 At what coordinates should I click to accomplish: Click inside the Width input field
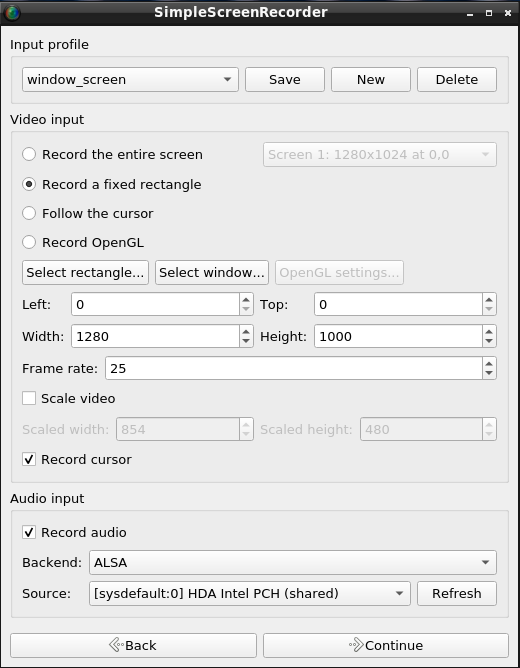[155, 336]
